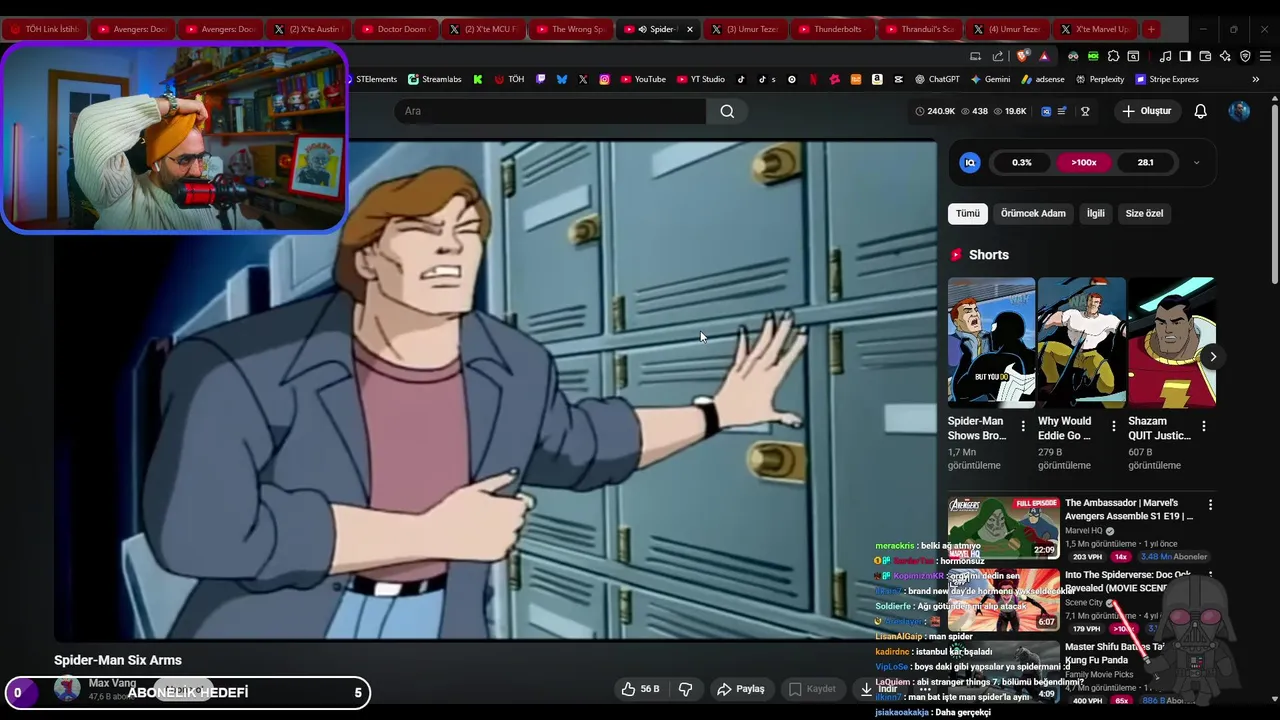1280x720 pixels.
Task: Advance Shorts shelf with next arrow
Action: 1212,357
